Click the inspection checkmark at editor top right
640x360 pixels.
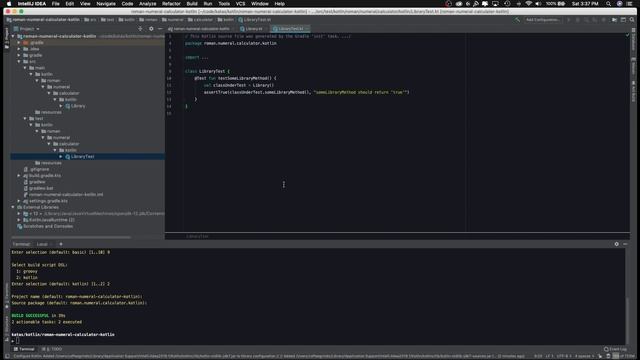pos(627,36)
